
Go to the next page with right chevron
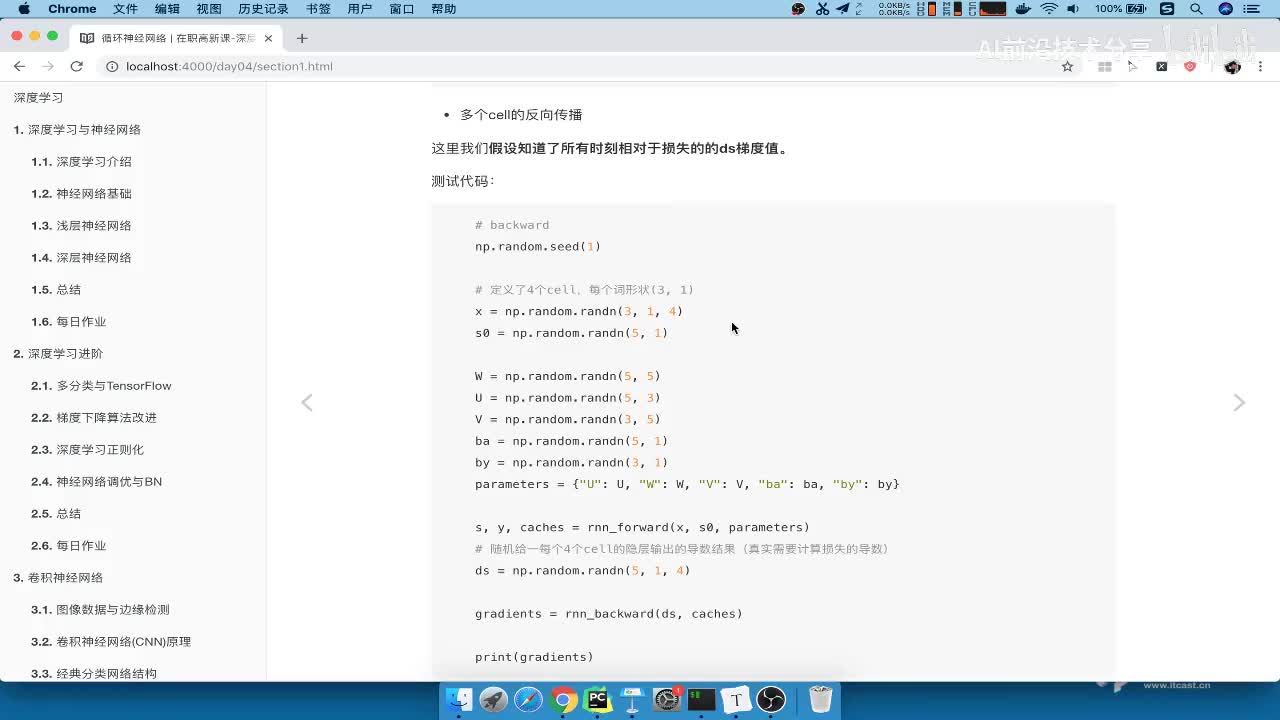point(1239,402)
